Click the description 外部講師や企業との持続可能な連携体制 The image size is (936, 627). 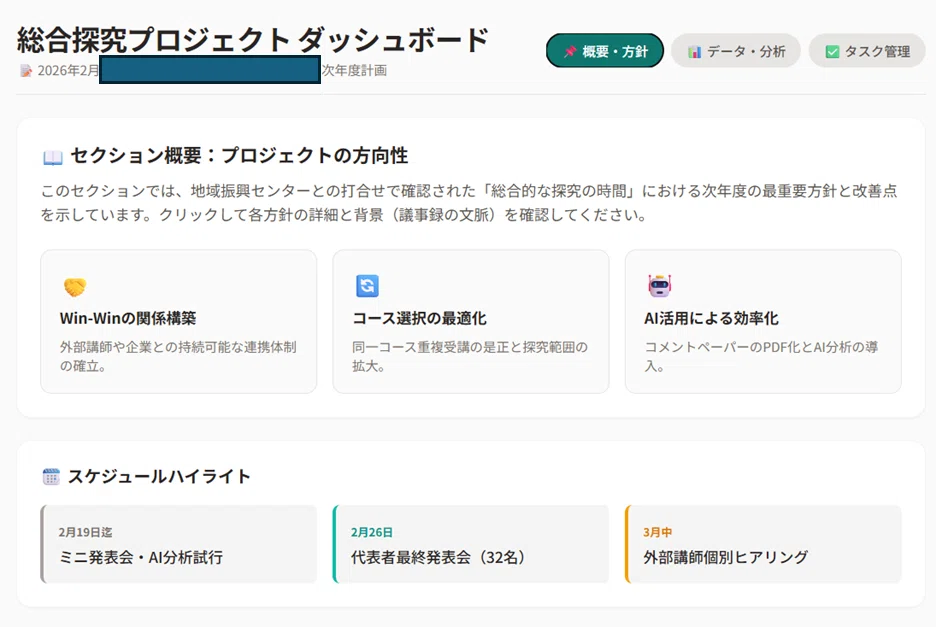[178, 356]
